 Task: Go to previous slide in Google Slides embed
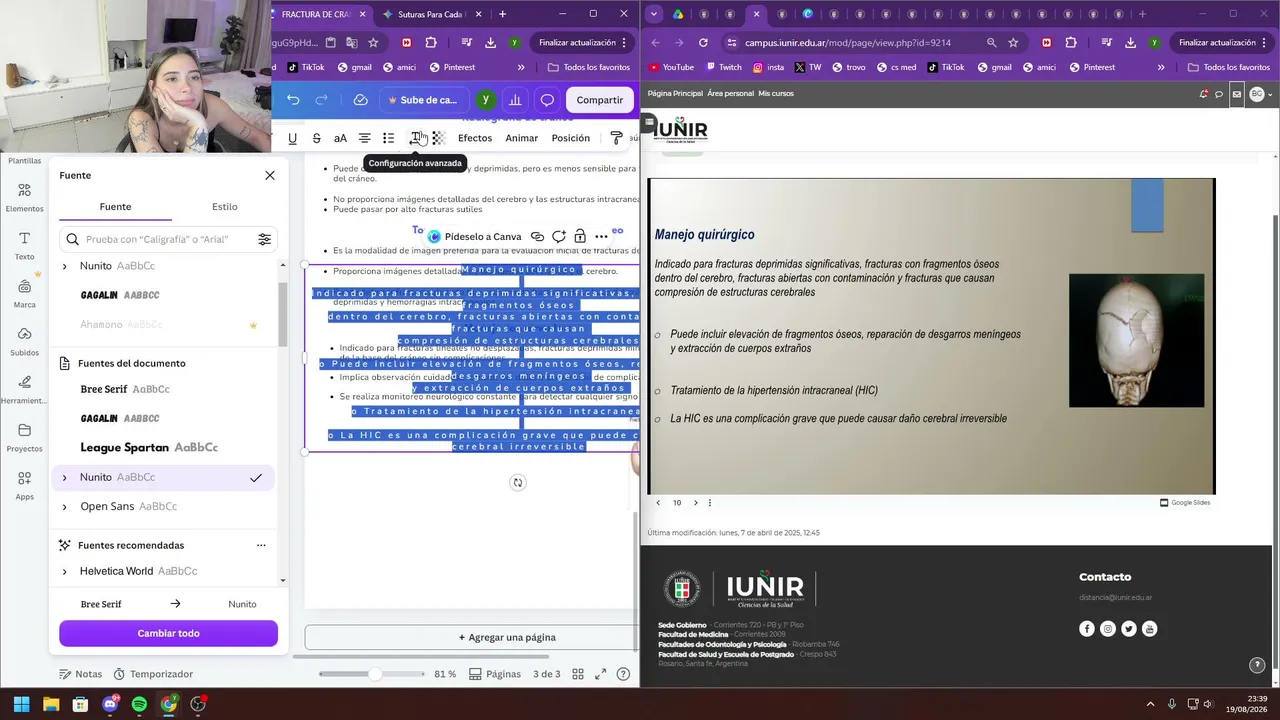coord(658,503)
